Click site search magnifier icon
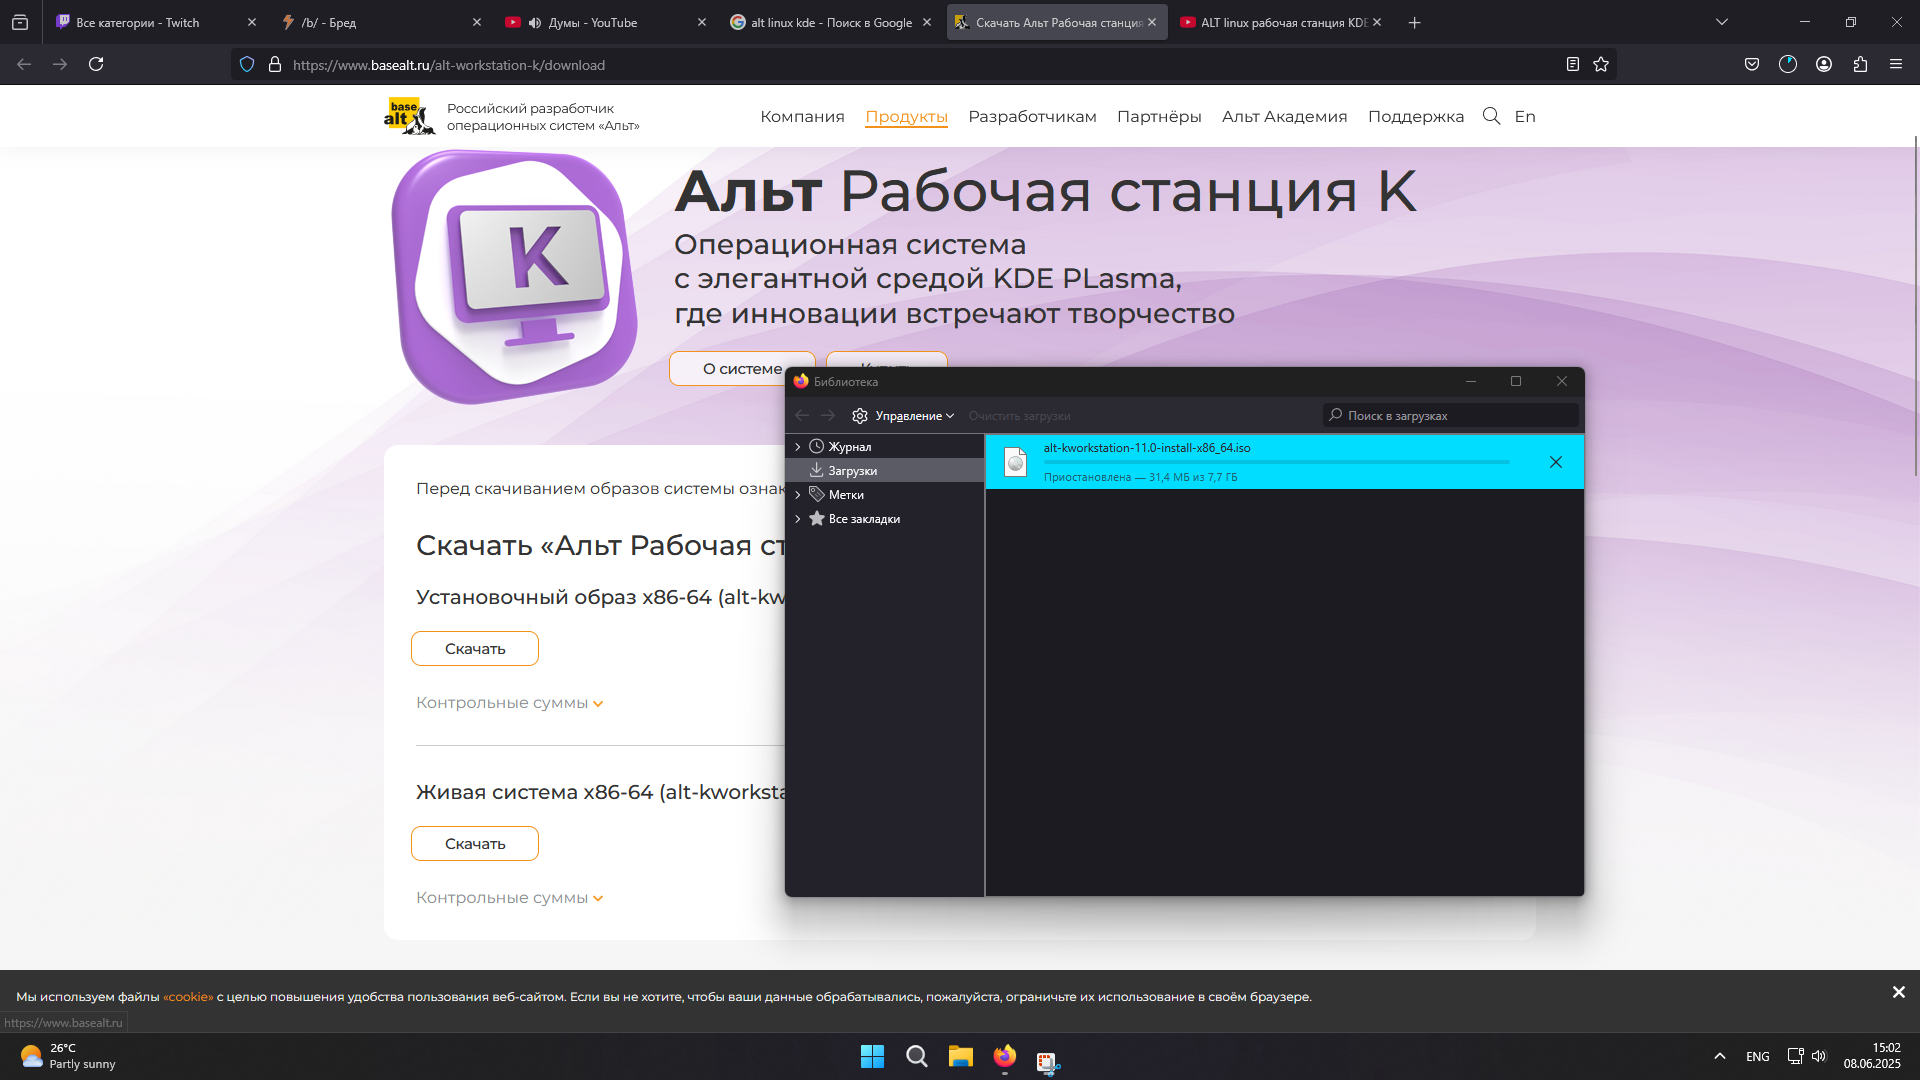 (1491, 116)
